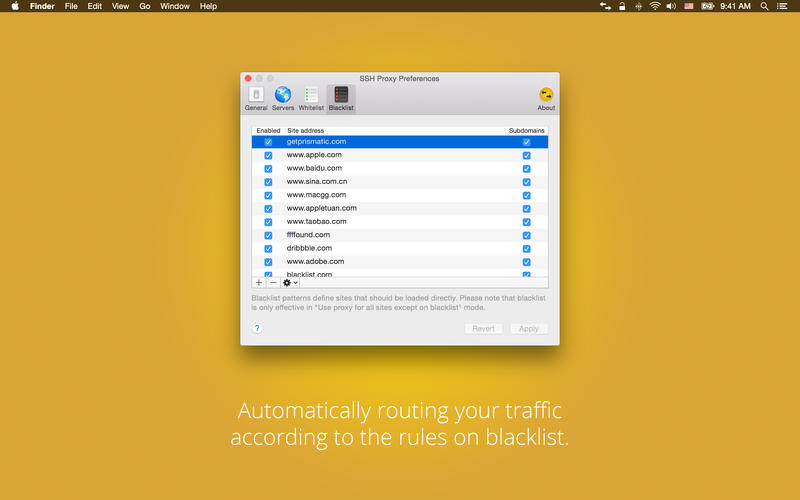
Task: Disable the www.apple.com Enabled checkbox
Action: 268,155
